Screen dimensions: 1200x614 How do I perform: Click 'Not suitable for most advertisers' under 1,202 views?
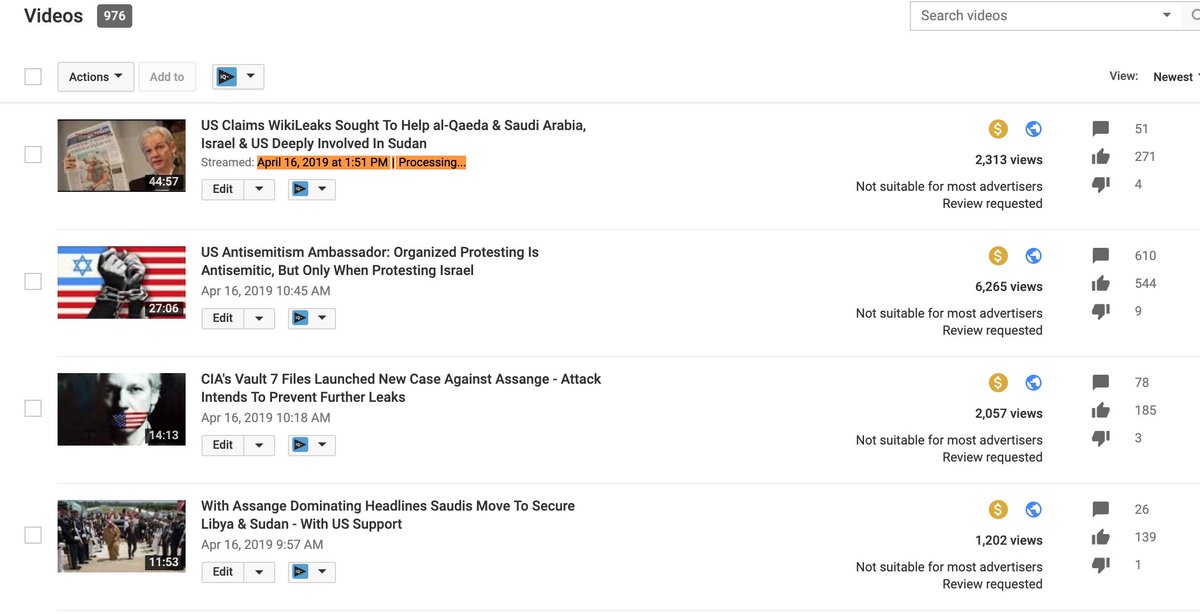(949, 567)
